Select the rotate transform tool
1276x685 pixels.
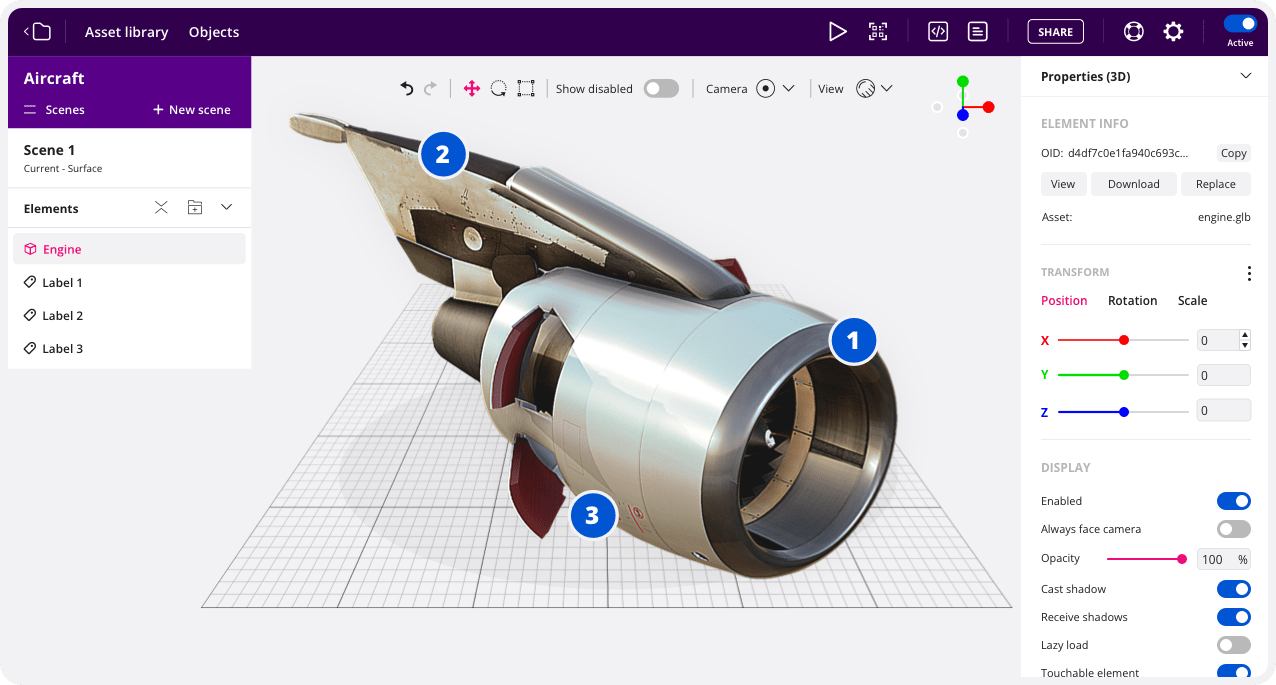[x=498, y=89]
